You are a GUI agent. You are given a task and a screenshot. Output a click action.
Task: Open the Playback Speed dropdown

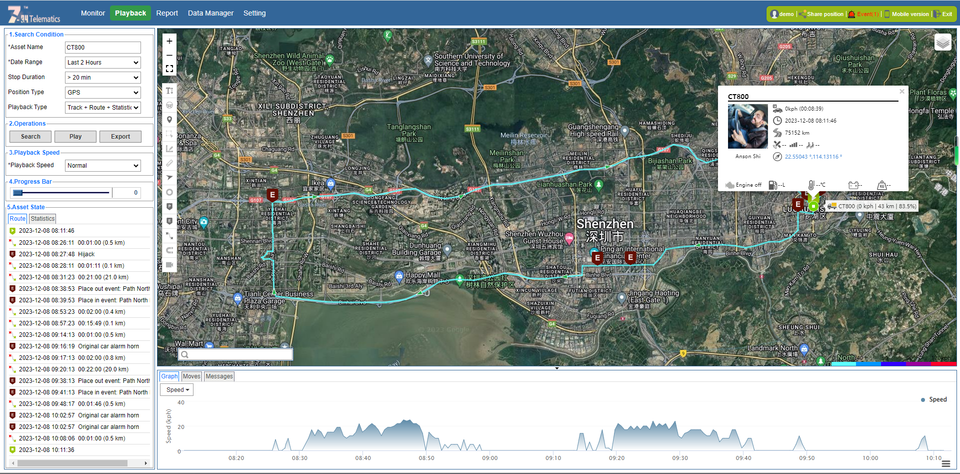point(102,166)
